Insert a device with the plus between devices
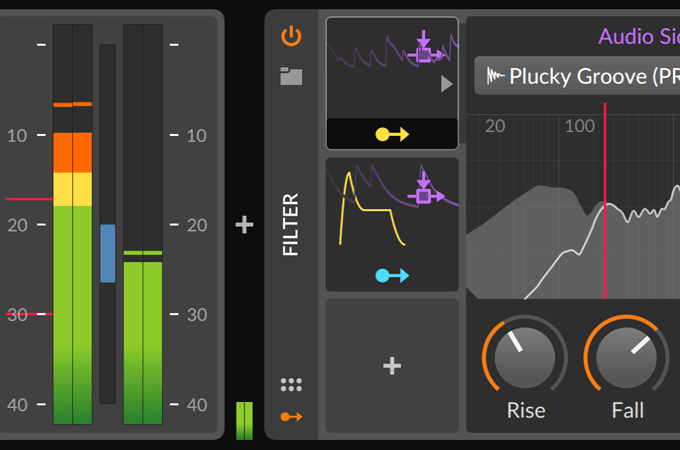This screenshot has width=680, height=450. click(244, 225)
